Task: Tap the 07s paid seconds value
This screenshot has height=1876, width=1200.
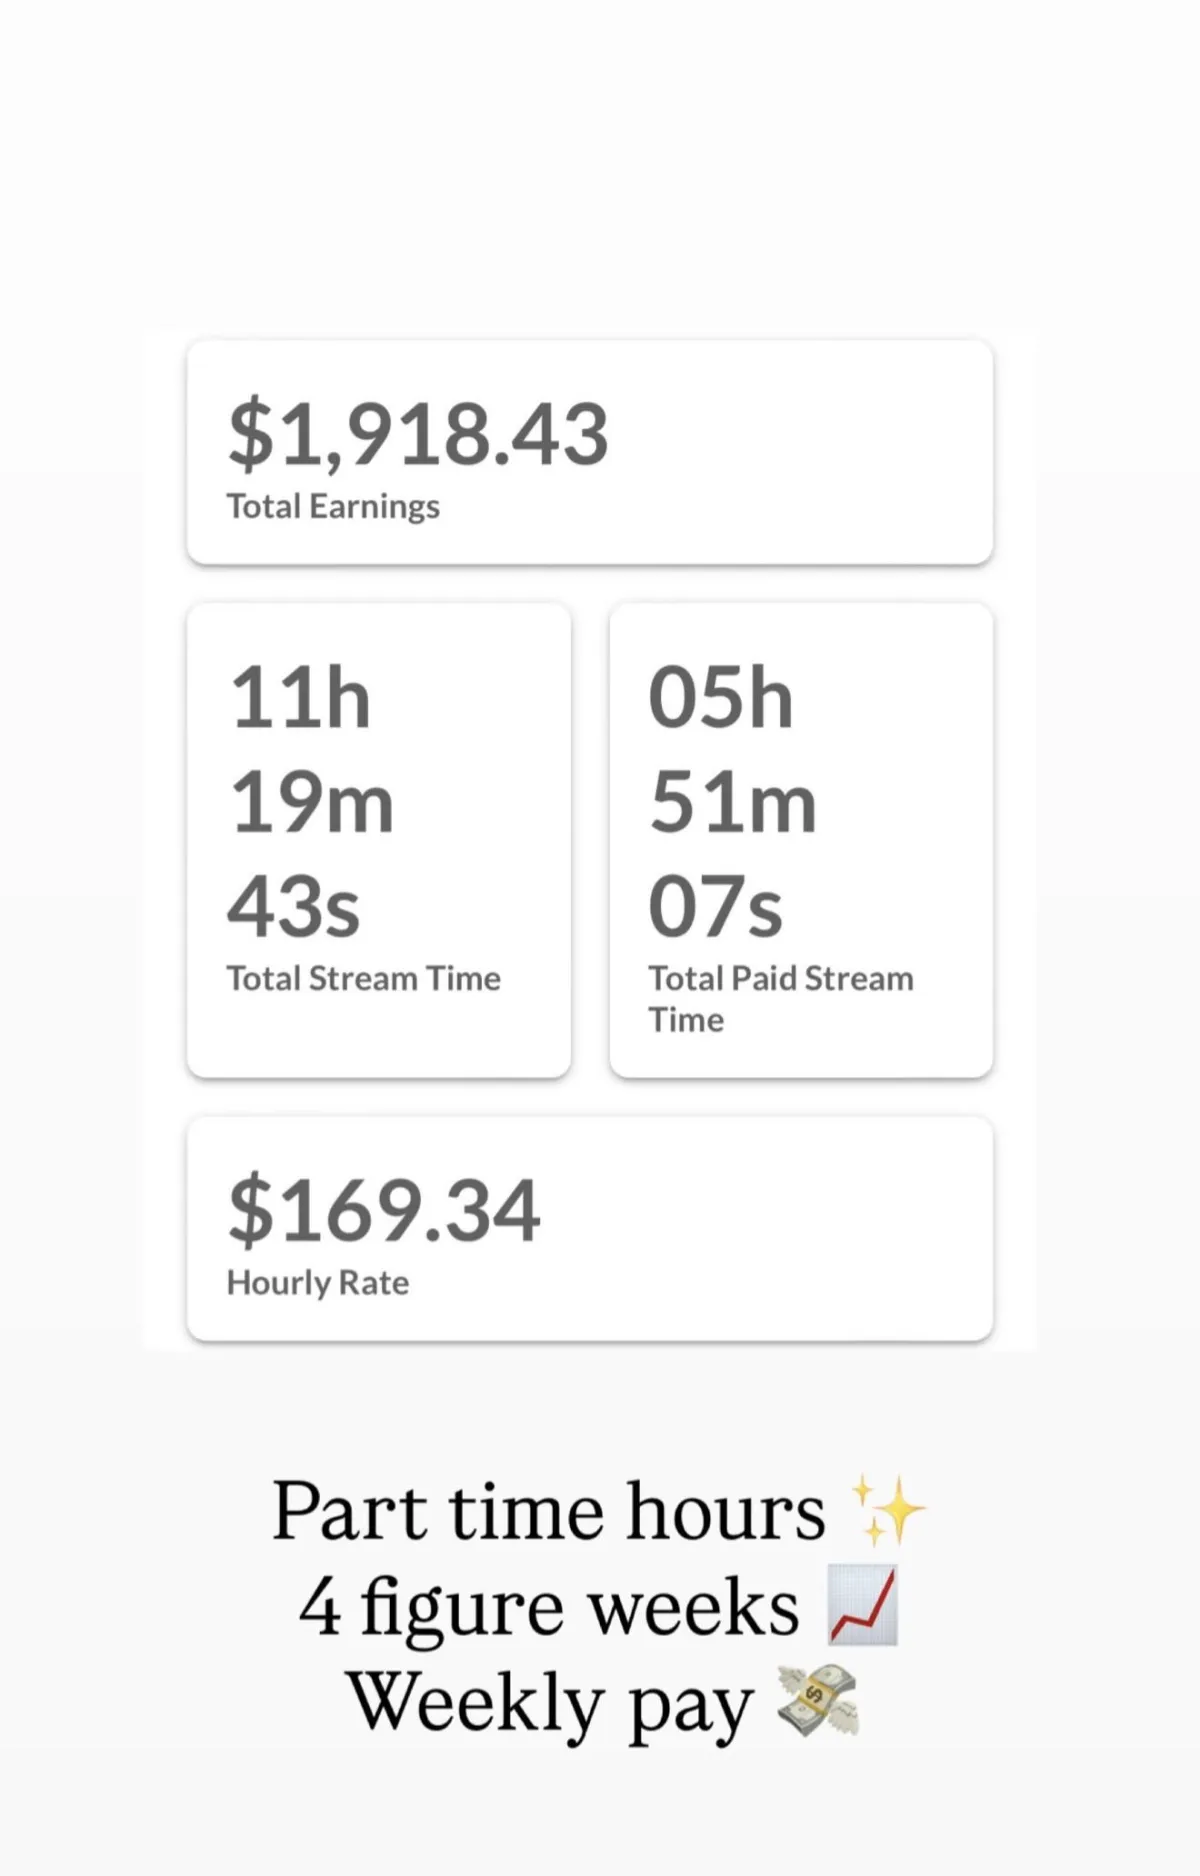Action: [715, 906]
